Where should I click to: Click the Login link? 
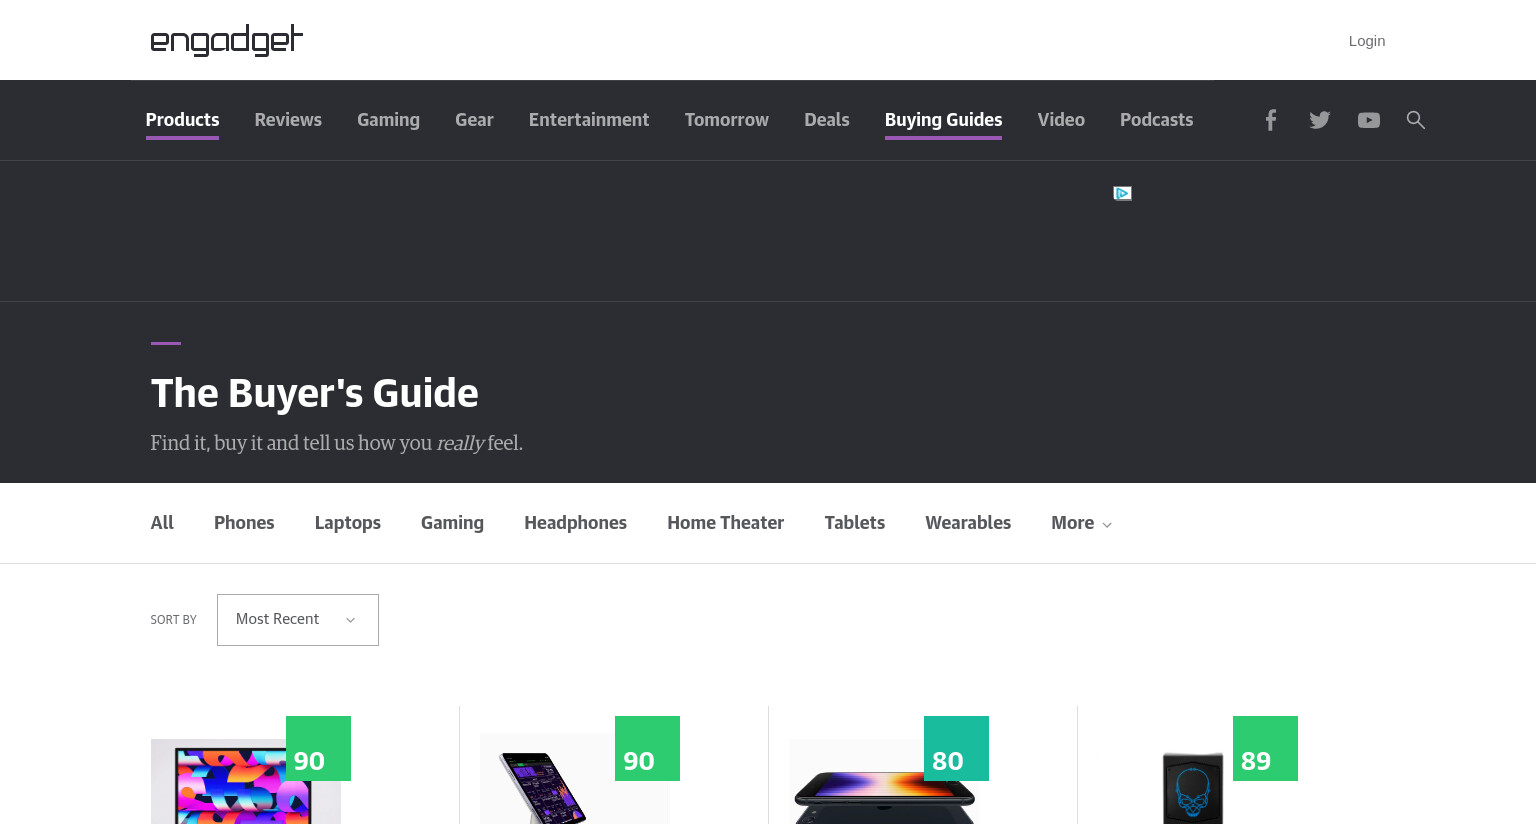pyautogui.click(x=1367, y=41)
